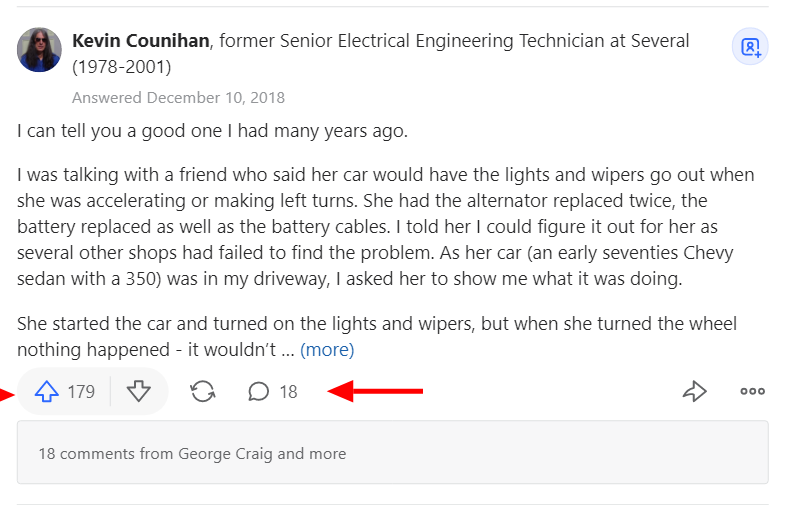Click the share arrow icon
Image resolution: width=800 pixels, height=505 pixels.
[x=694, y=392]
